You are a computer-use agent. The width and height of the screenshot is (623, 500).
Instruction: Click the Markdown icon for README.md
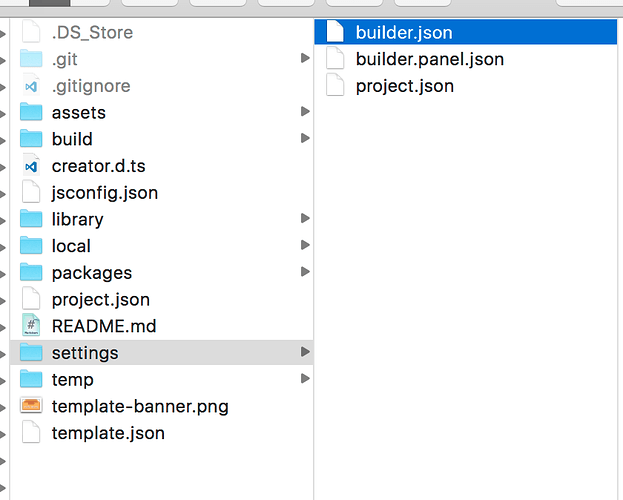coord(31,326)
